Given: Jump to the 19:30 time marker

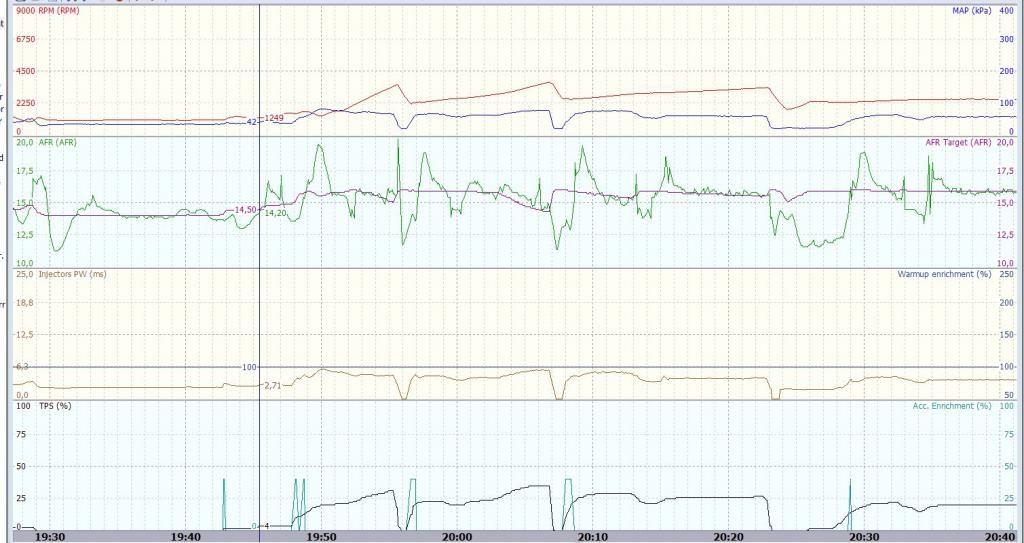Looking at the screenshot, I should tap(50, 536).
